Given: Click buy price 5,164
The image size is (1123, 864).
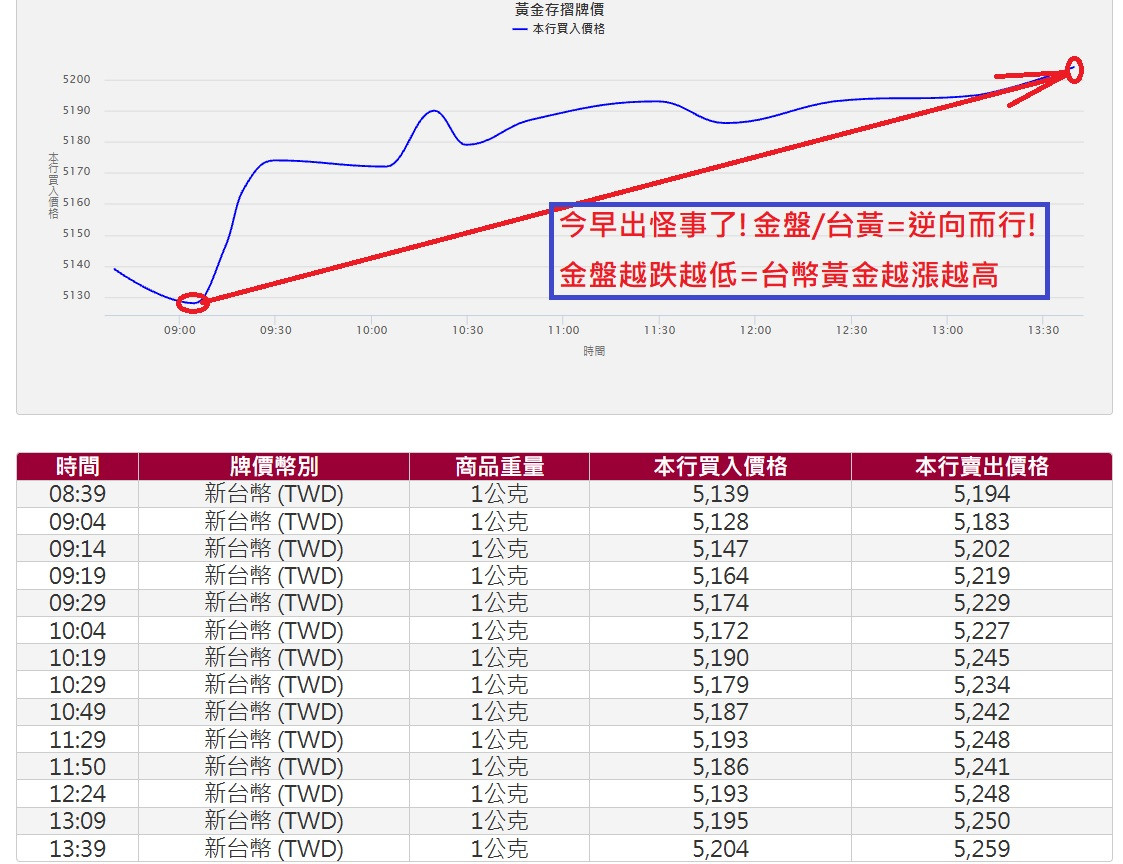Looking at the screenshot, I should coord(720,576).
